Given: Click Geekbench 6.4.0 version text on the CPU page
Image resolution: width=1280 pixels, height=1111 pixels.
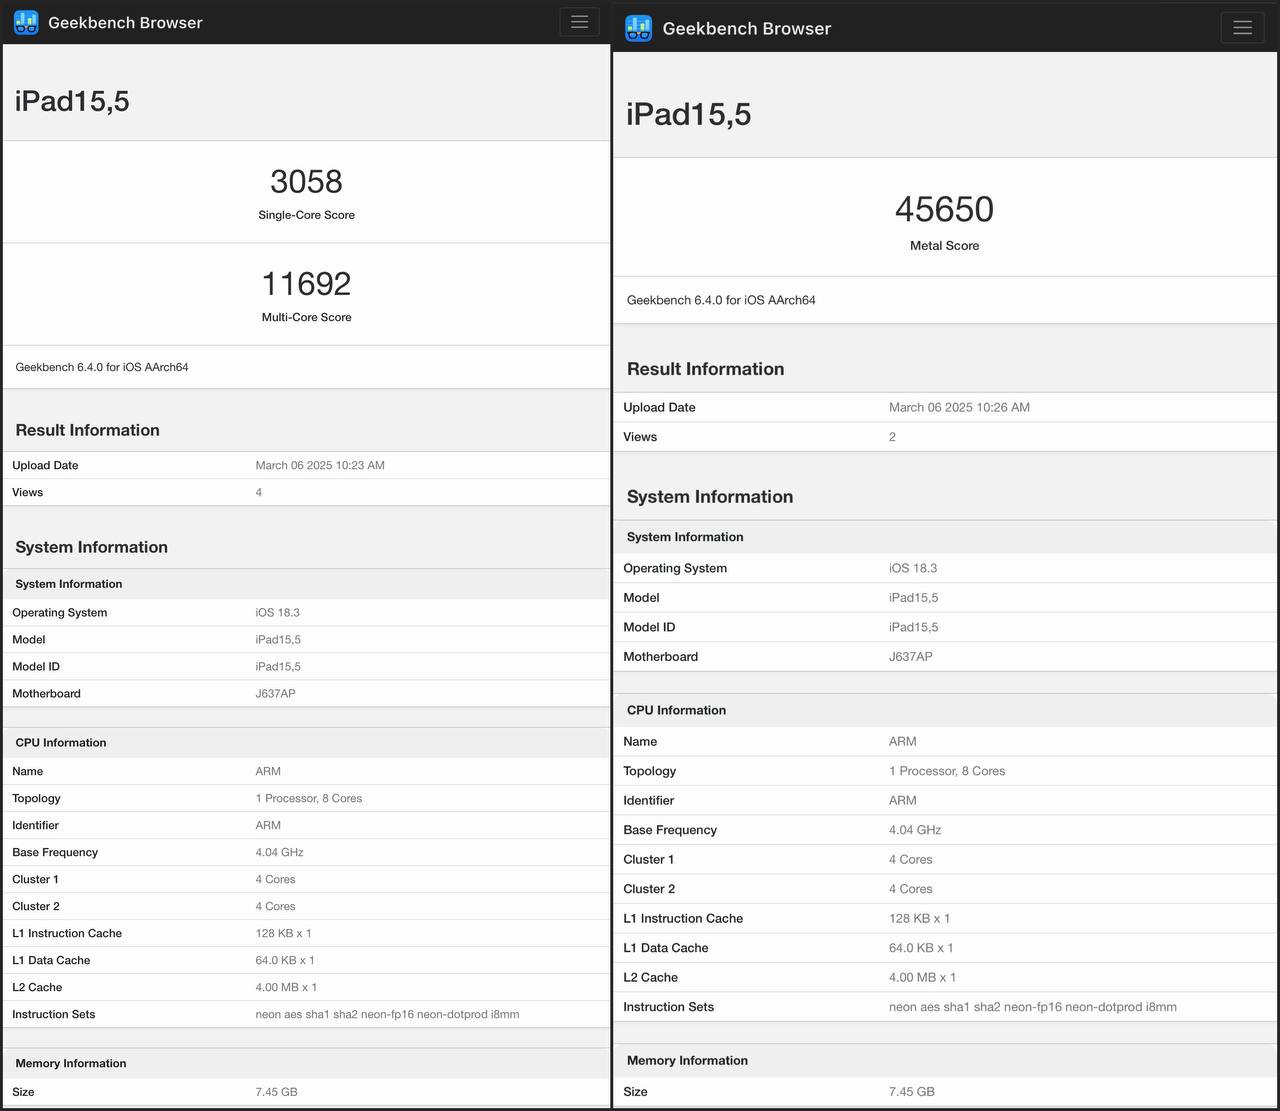Looking at the screenshot, I should [x=102, y=367].
